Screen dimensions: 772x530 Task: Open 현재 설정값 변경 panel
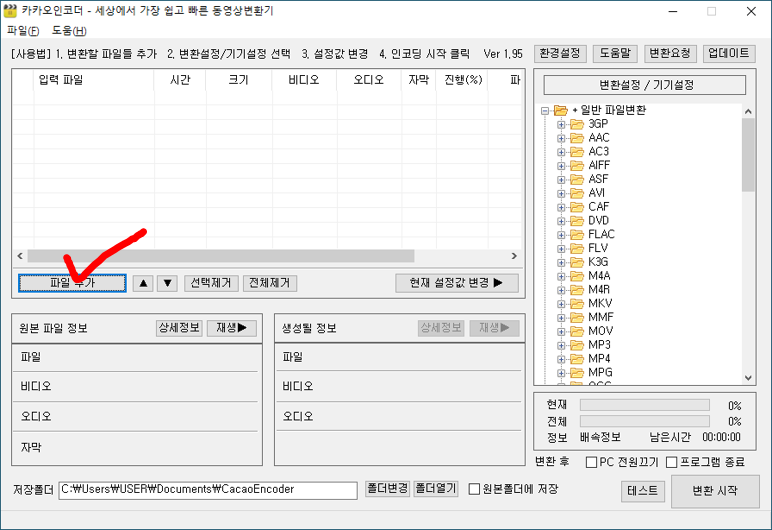[x=457, y=283]
